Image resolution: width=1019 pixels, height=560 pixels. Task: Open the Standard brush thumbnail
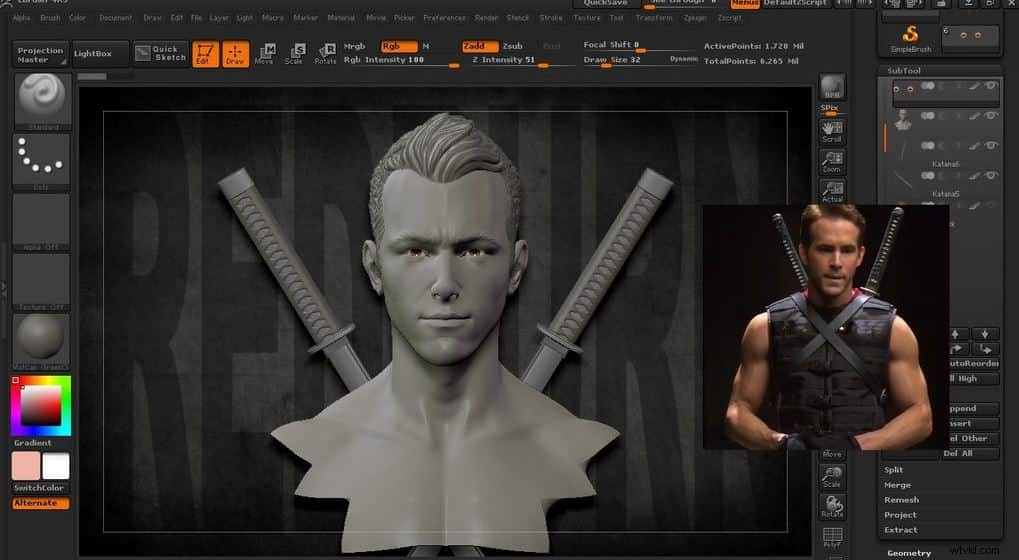pyautogui.click(x=42, y=101)
